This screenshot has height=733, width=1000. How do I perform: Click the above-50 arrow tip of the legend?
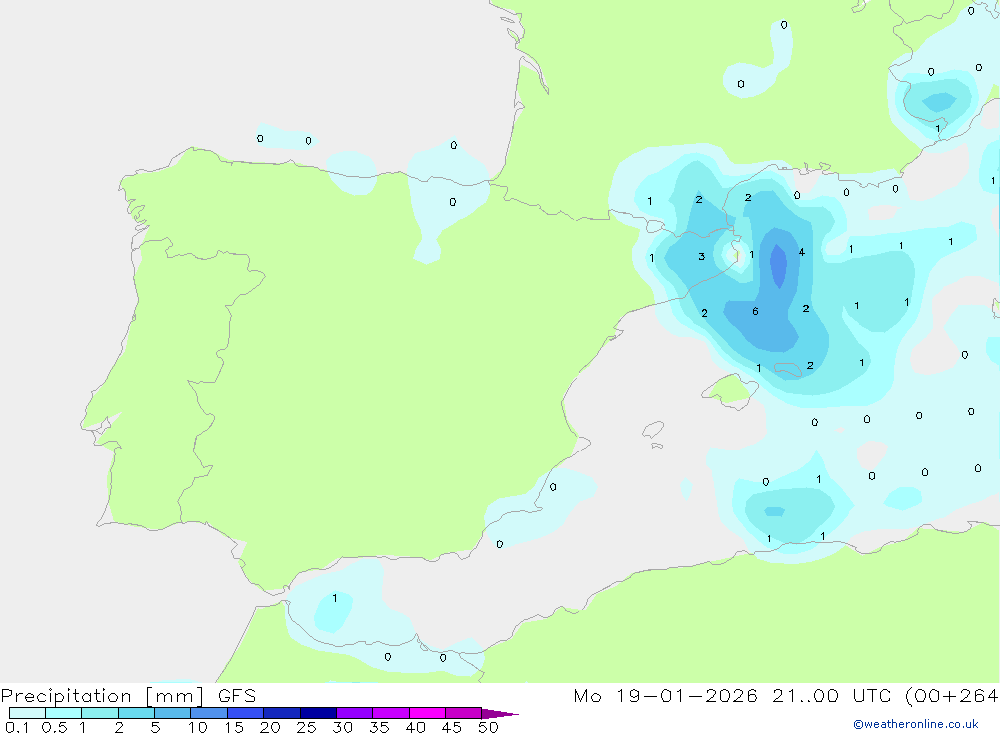tap(500, 713)
